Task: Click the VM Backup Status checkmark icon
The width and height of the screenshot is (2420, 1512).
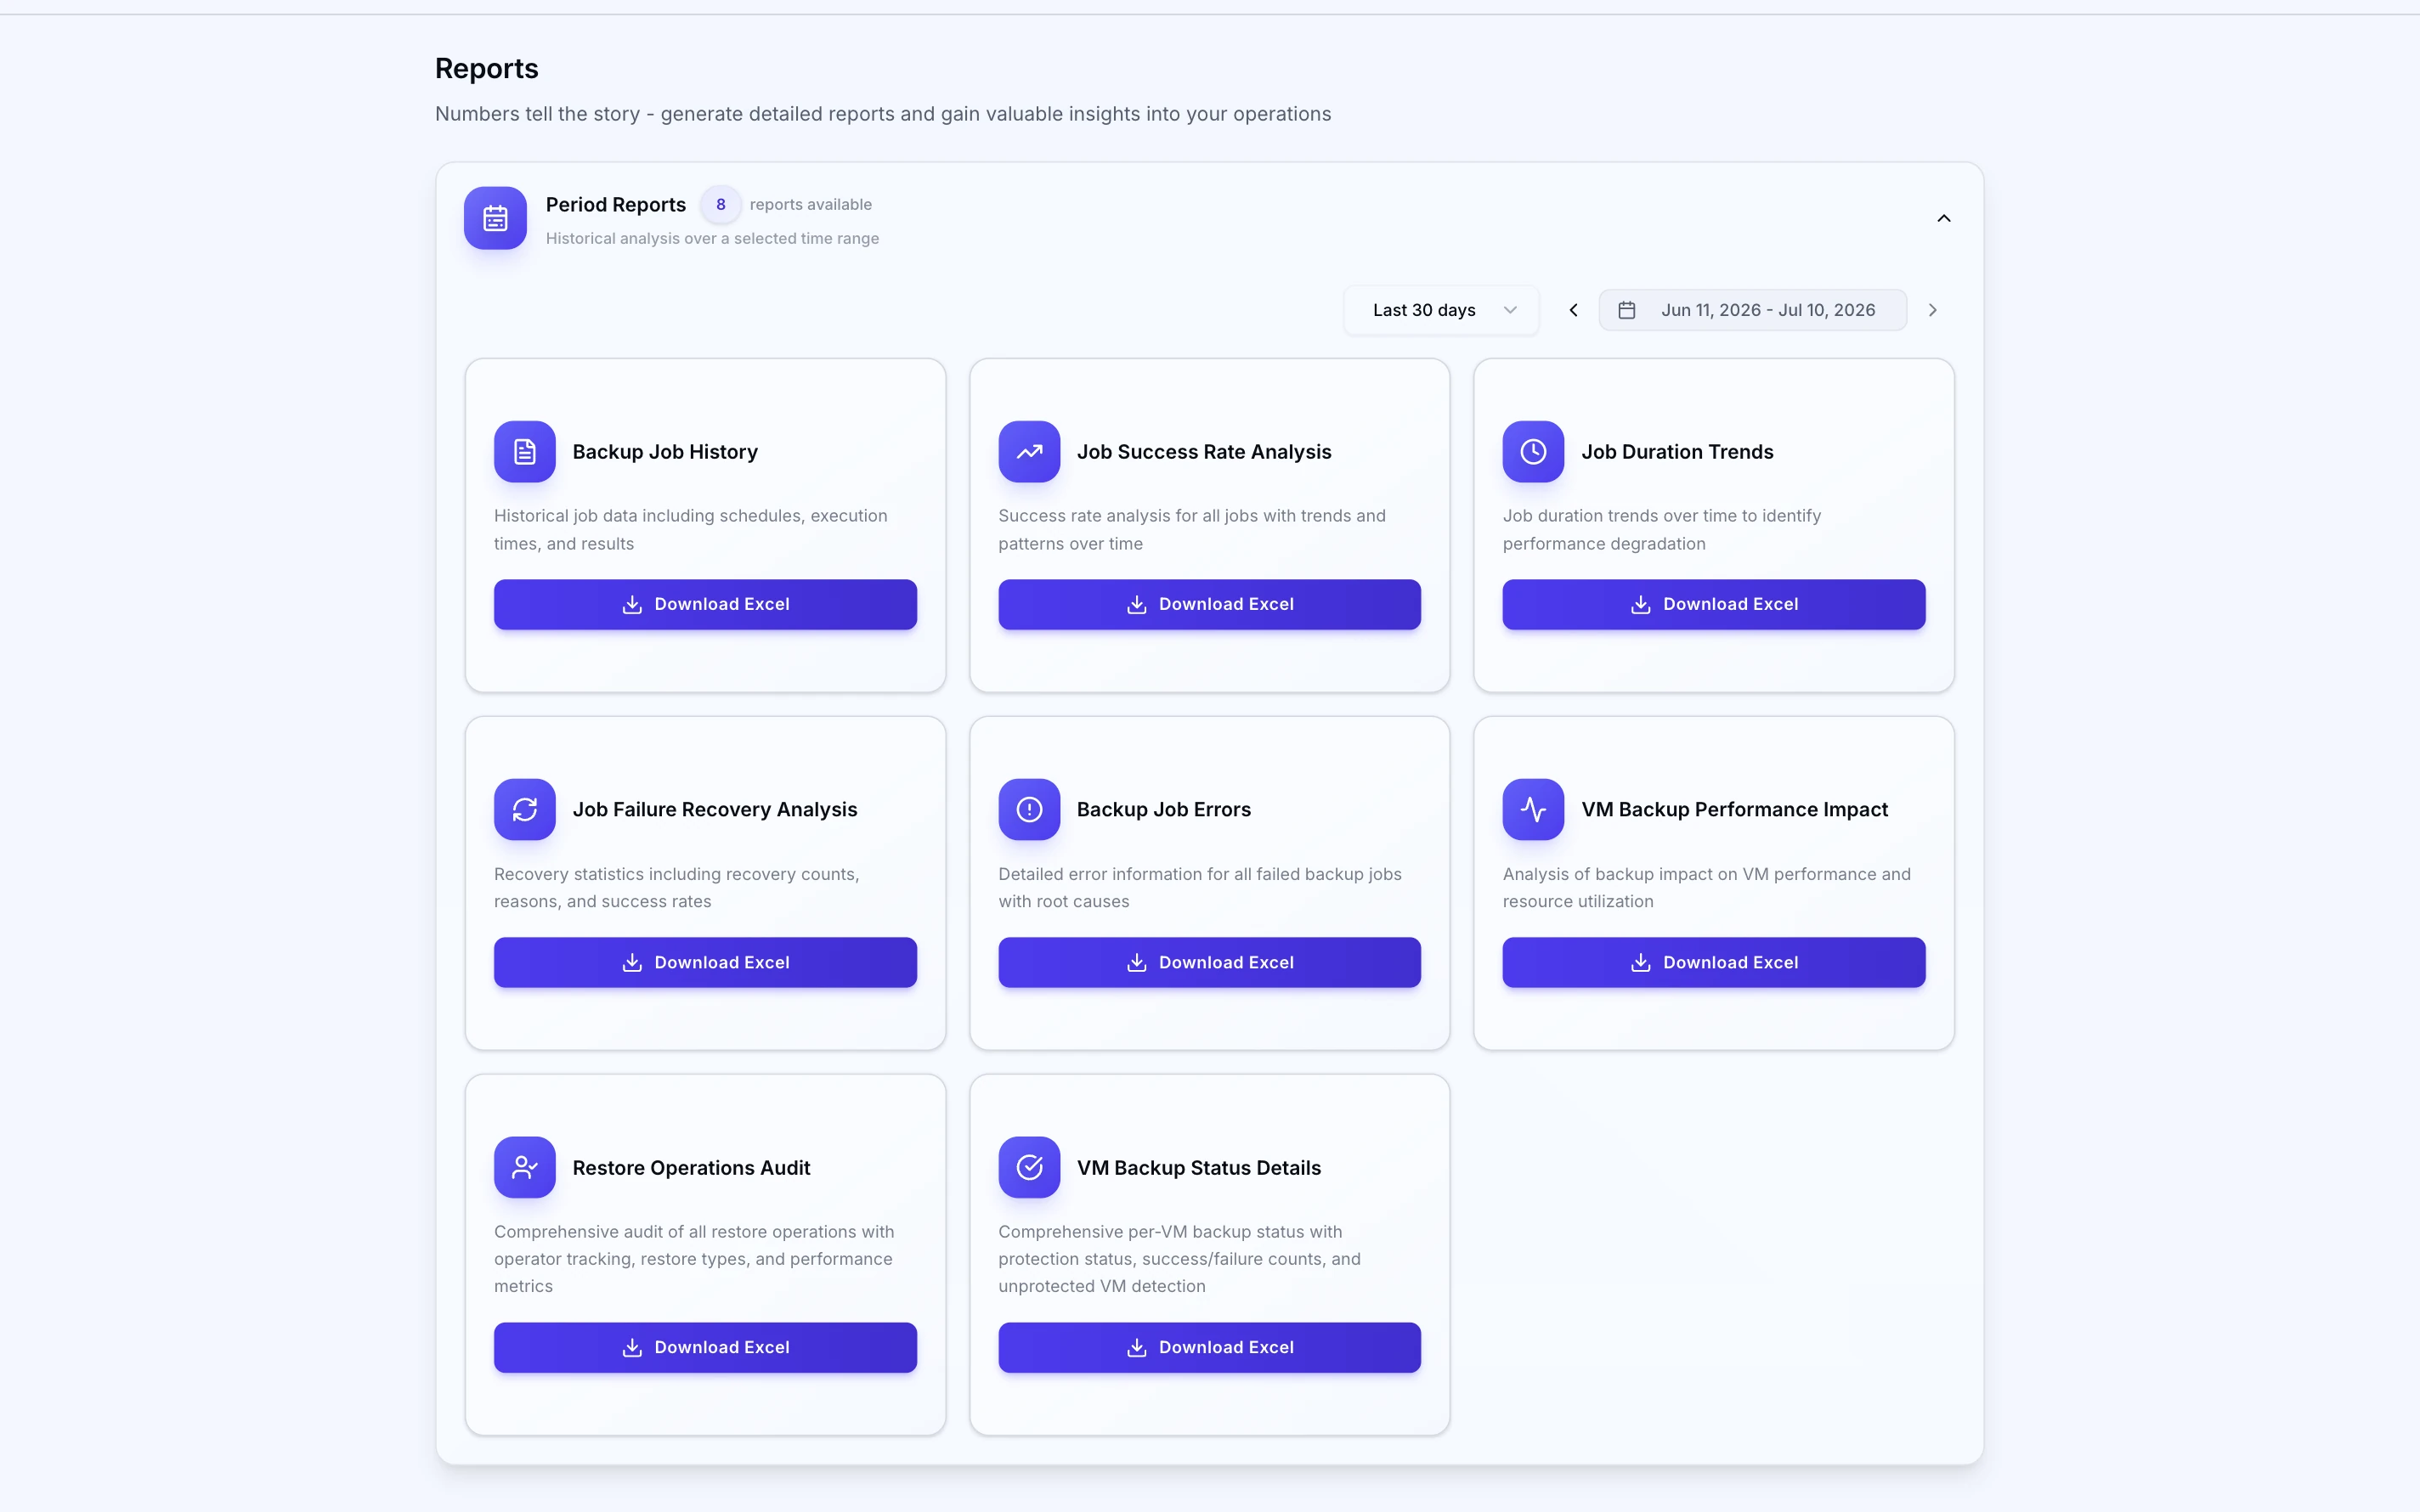Action: 1029,1167
